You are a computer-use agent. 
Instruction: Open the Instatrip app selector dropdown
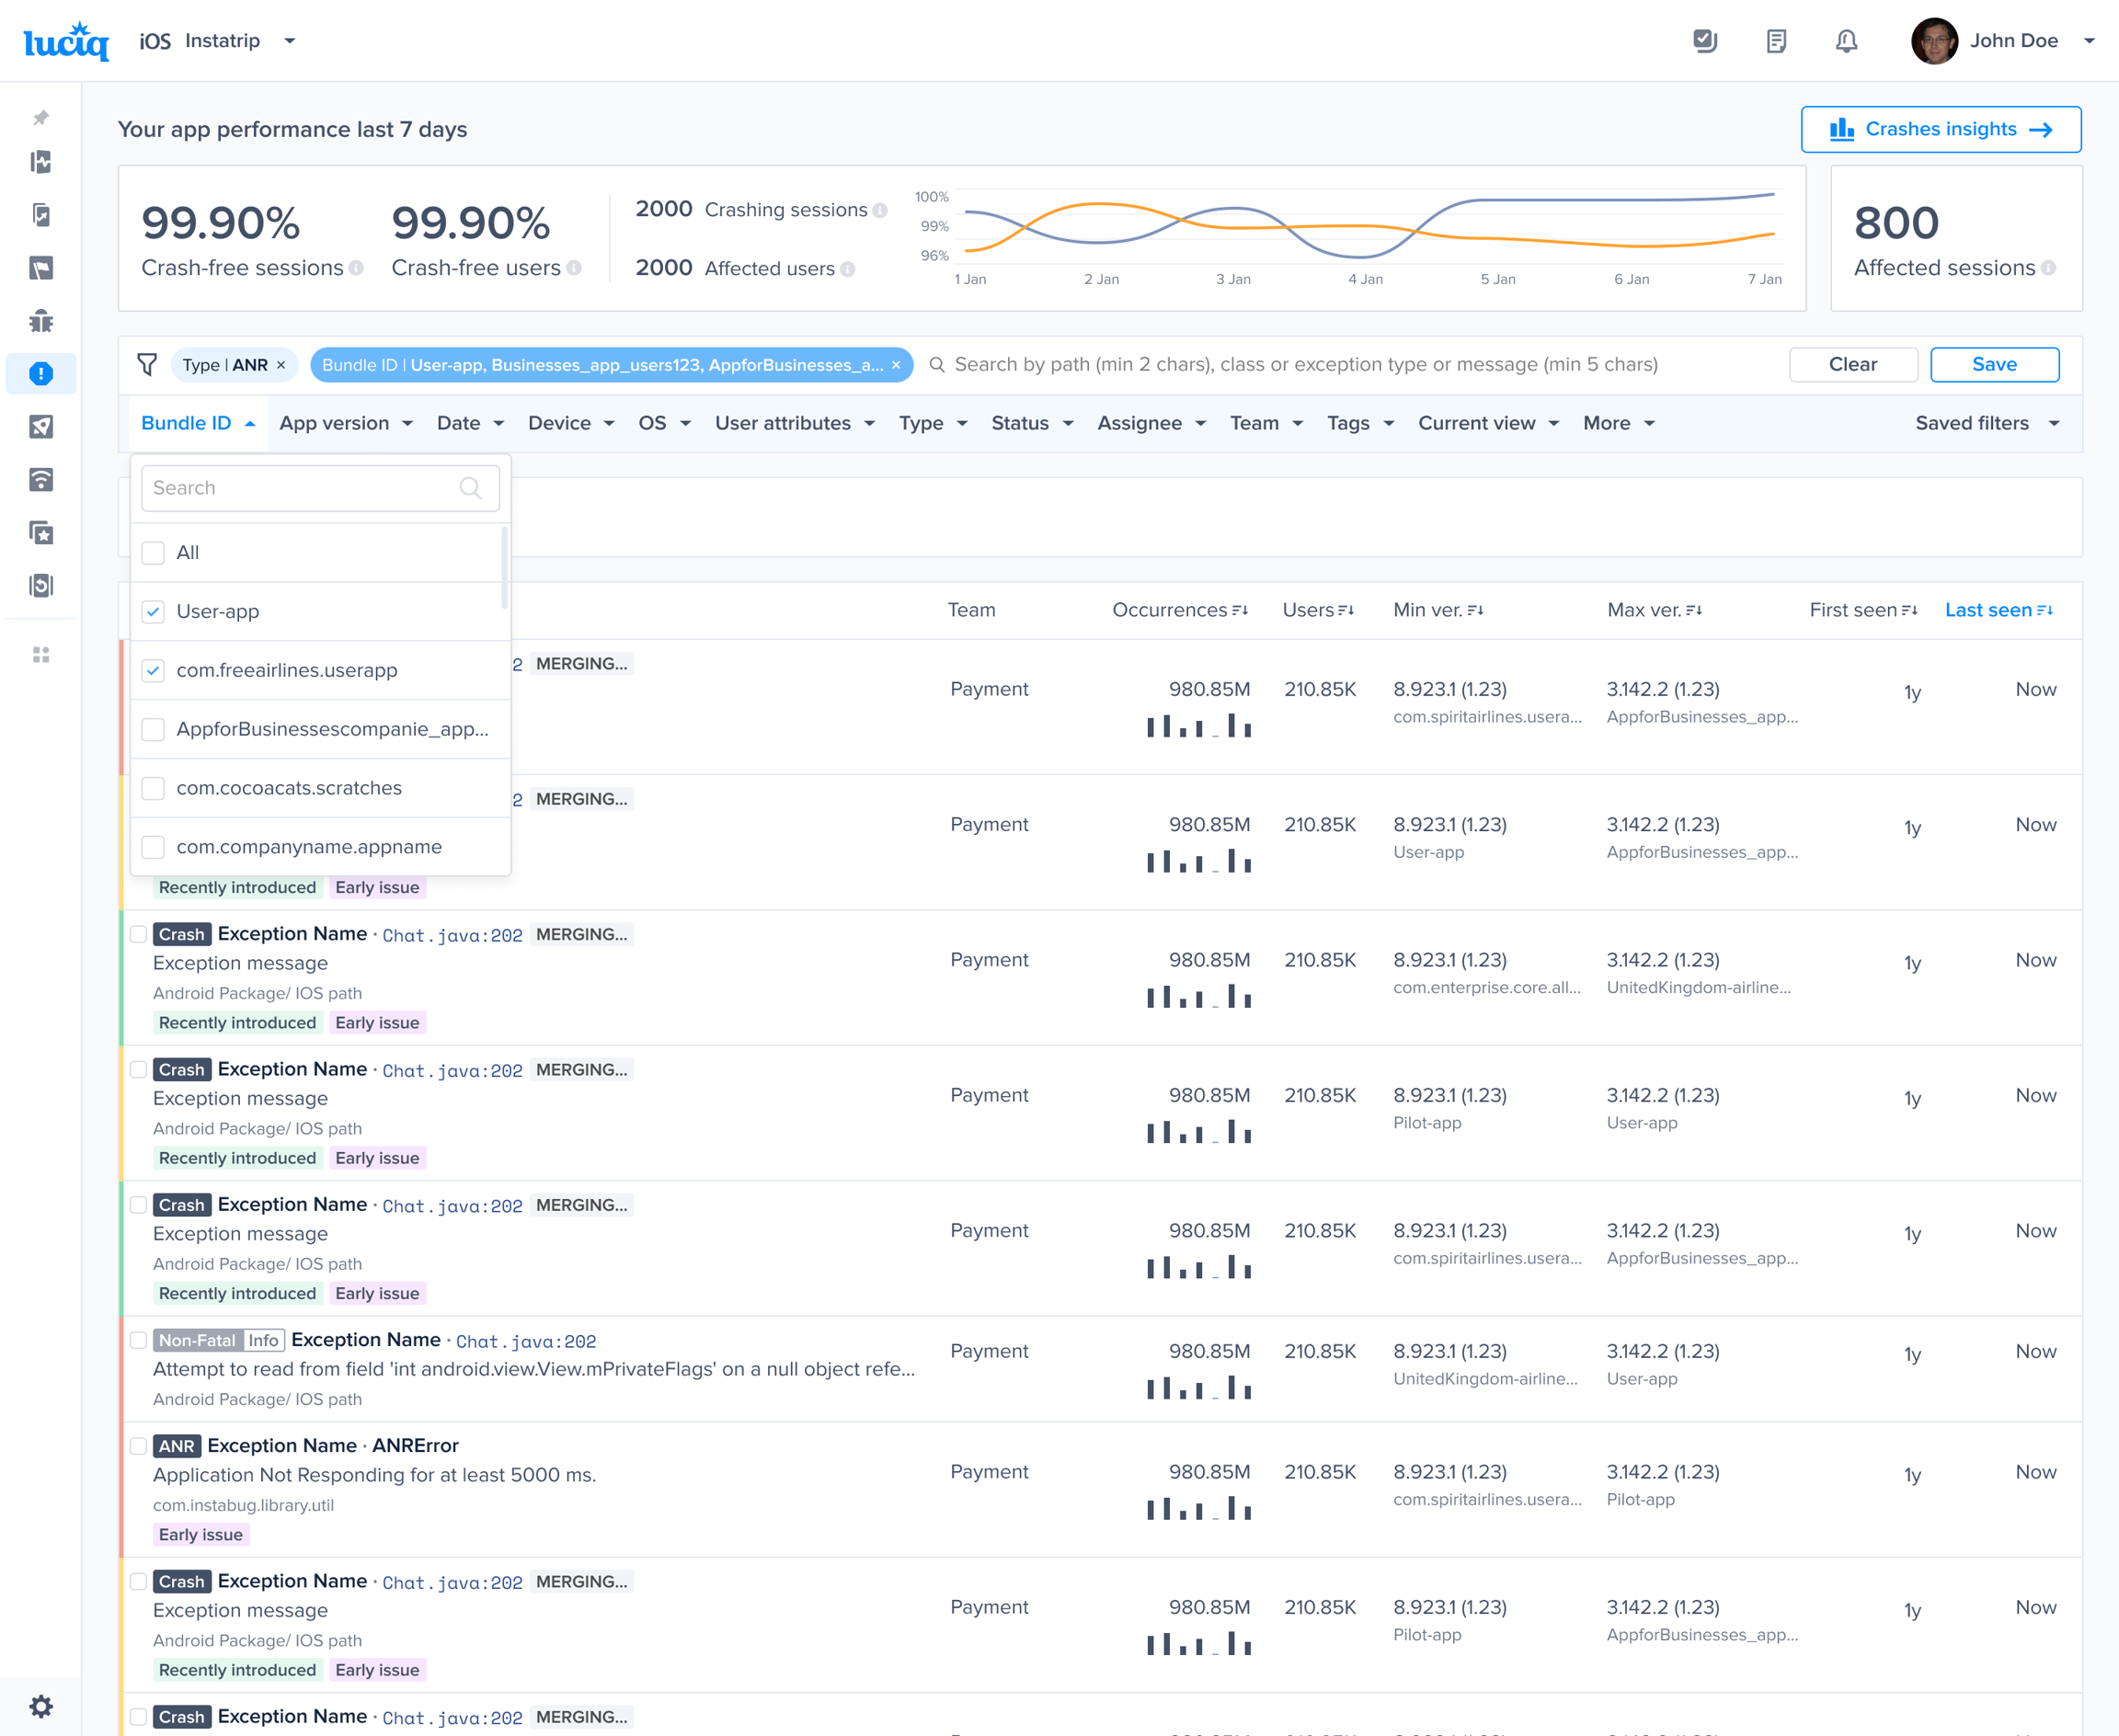click(x=290, y=41)
